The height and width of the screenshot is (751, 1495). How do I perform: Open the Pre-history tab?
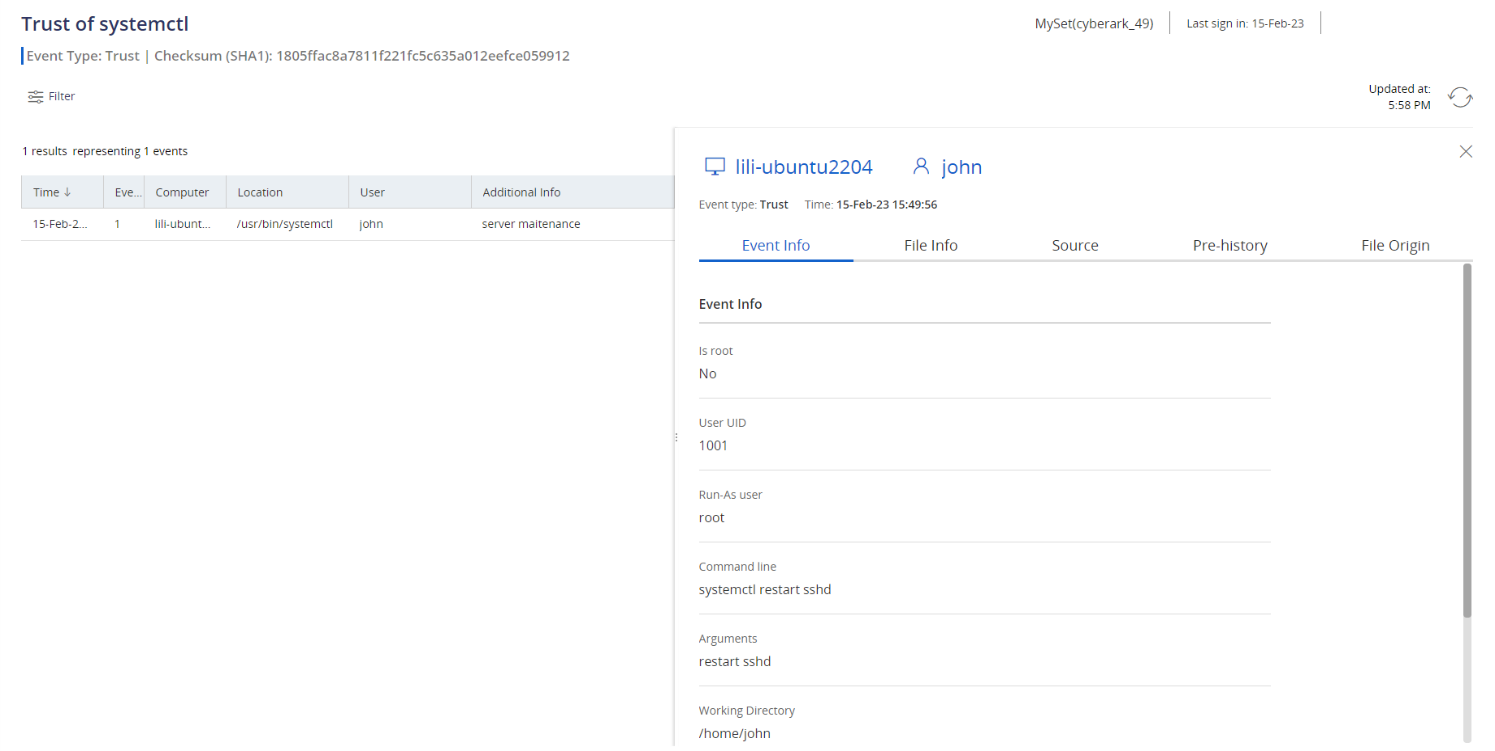pyautogui.click(x=1229, y=244)
